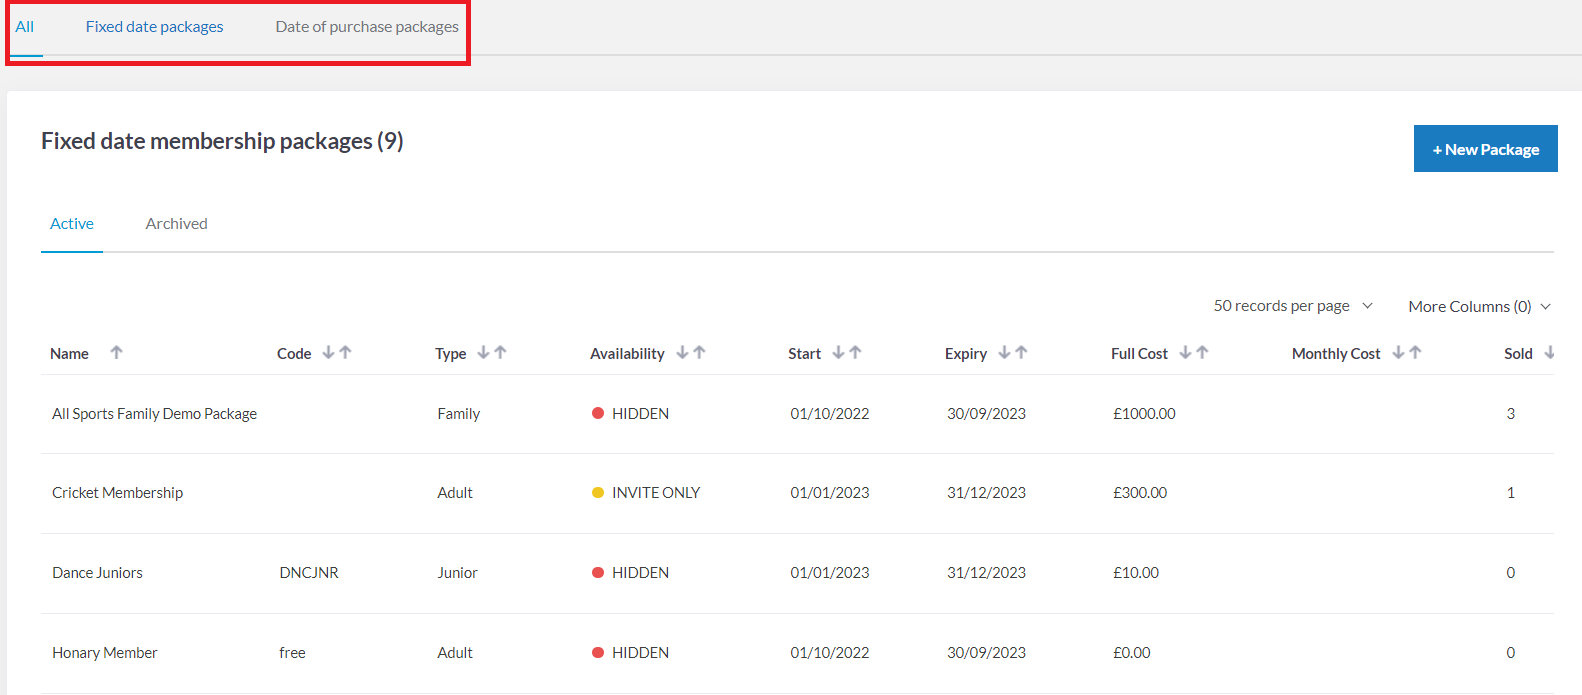Click the down arrow next to Sold
1582x695 pixels.
(x=1549, y=352)
